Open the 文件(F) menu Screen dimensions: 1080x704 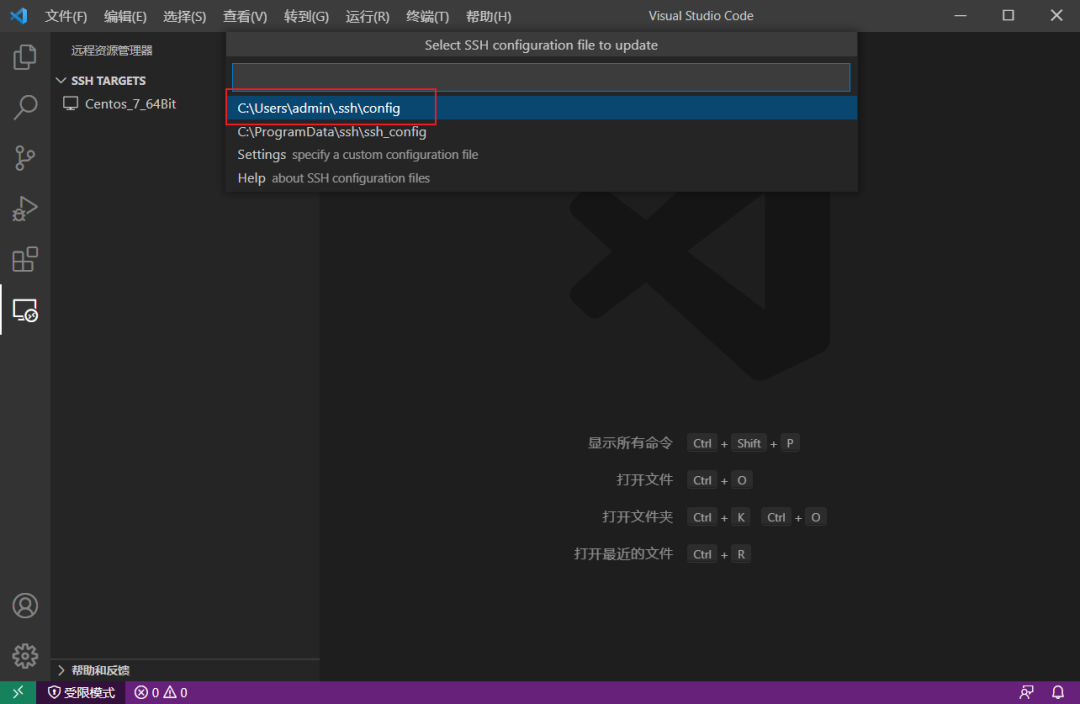[x=66, y=16]
